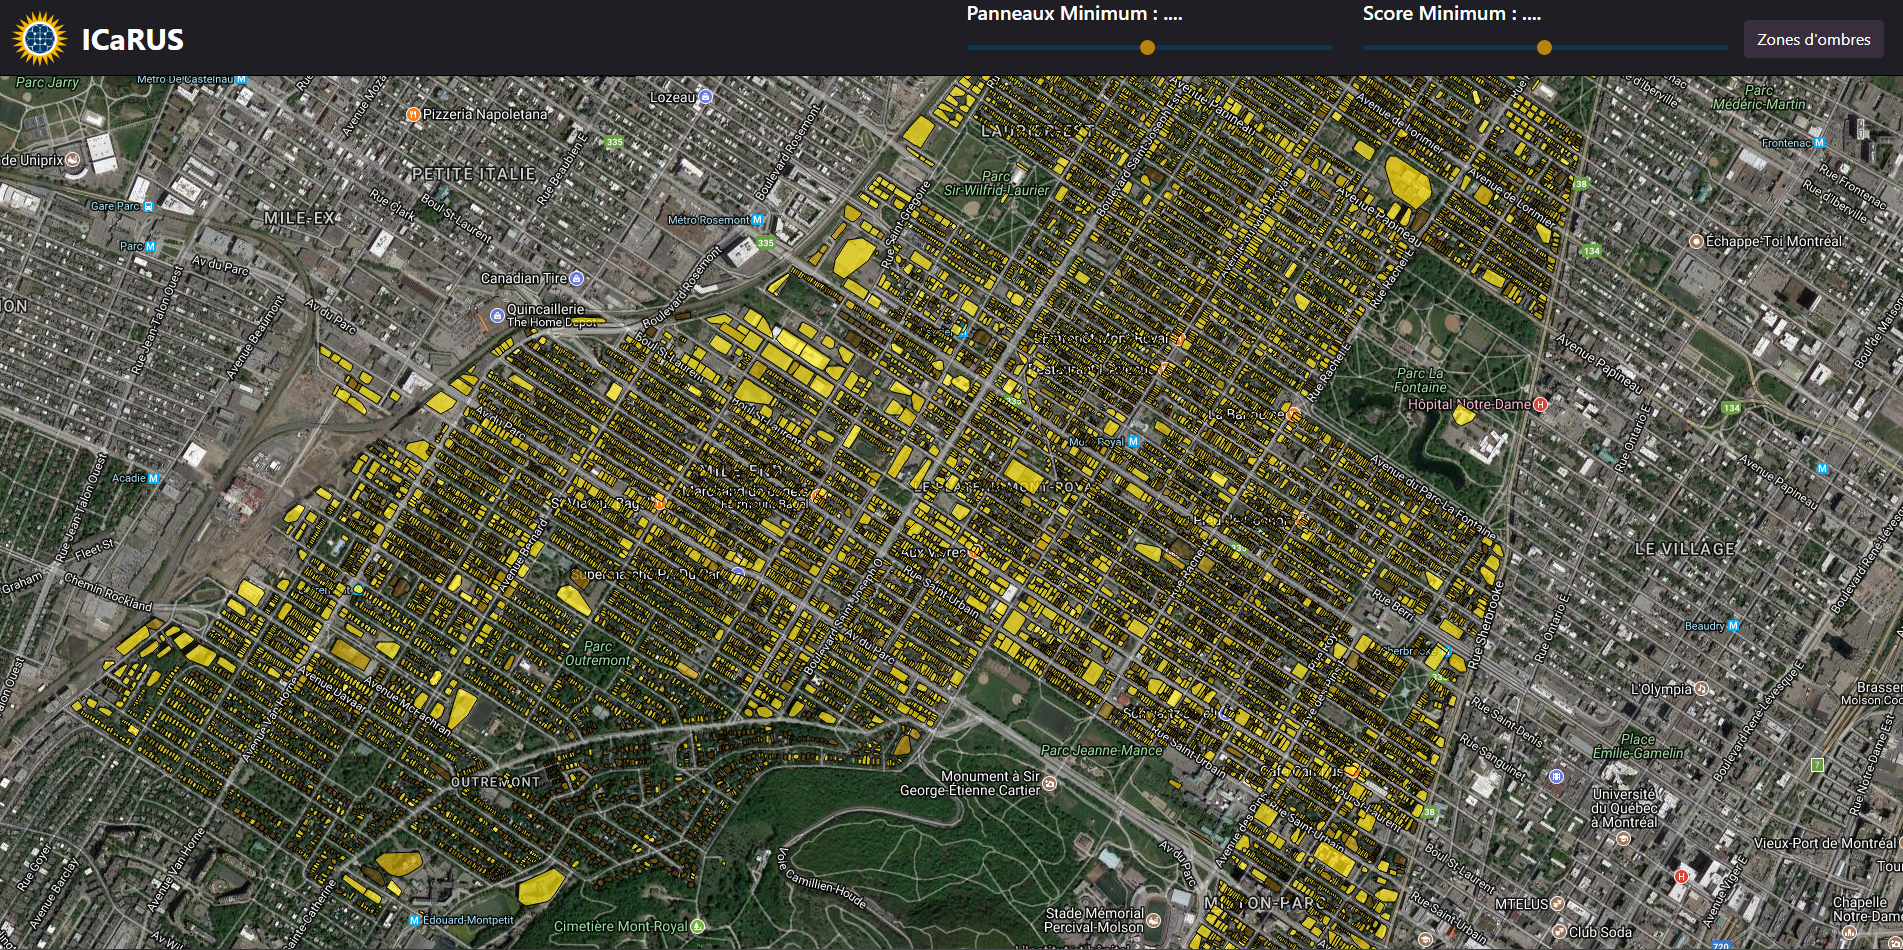Viewport: 1903px width, 950px height.
Task: Click the Parc Outremont label
Action: pyautogui.click(x=597, y=653)
